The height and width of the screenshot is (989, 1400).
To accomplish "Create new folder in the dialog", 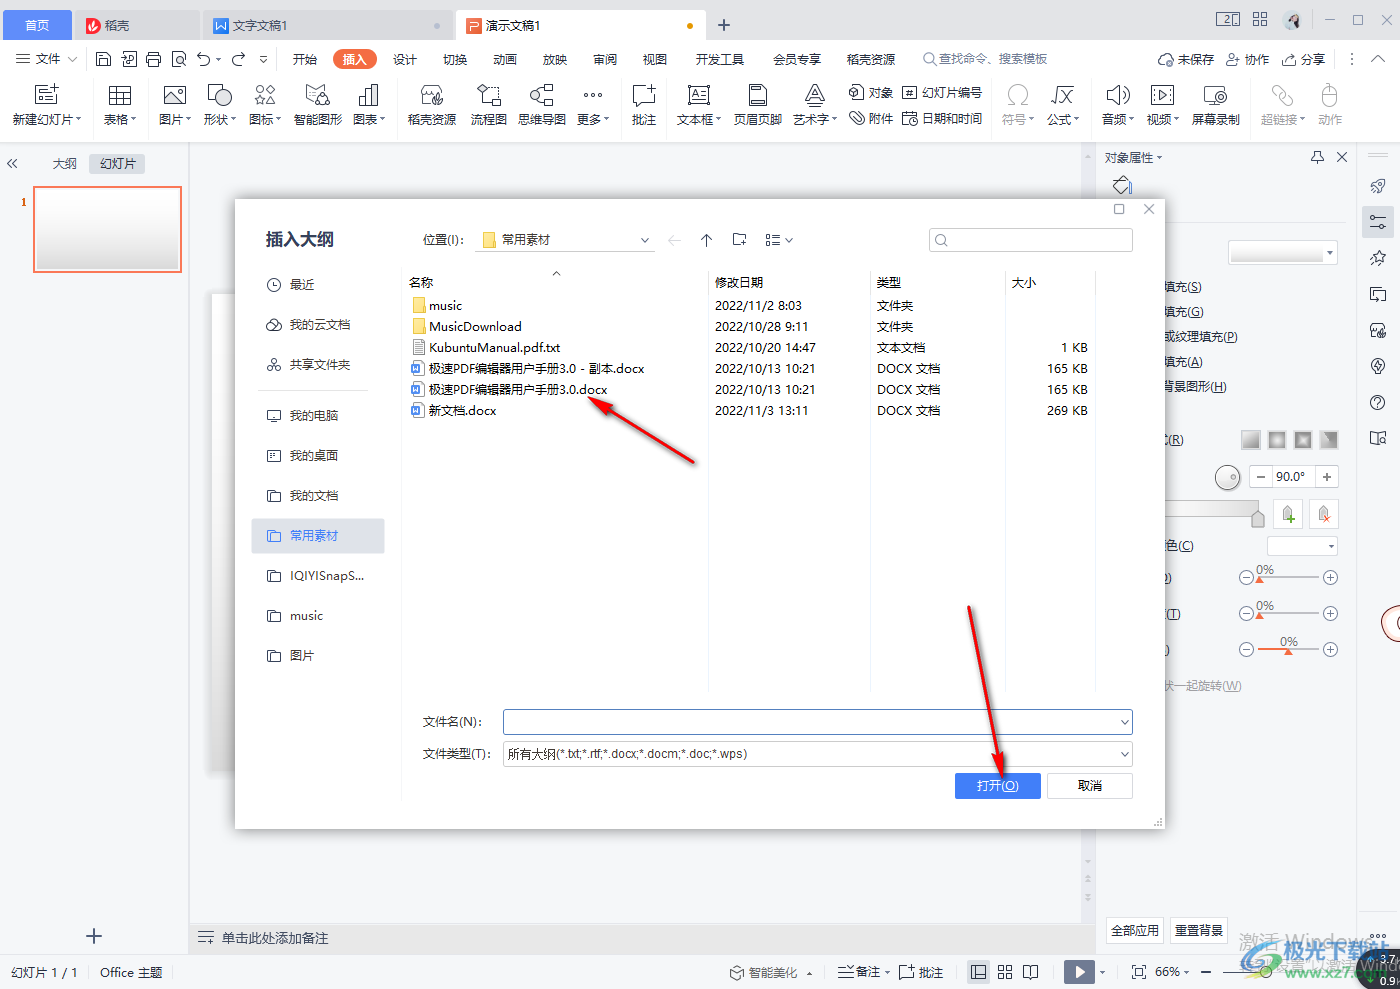I will click(x=740, y=240).
